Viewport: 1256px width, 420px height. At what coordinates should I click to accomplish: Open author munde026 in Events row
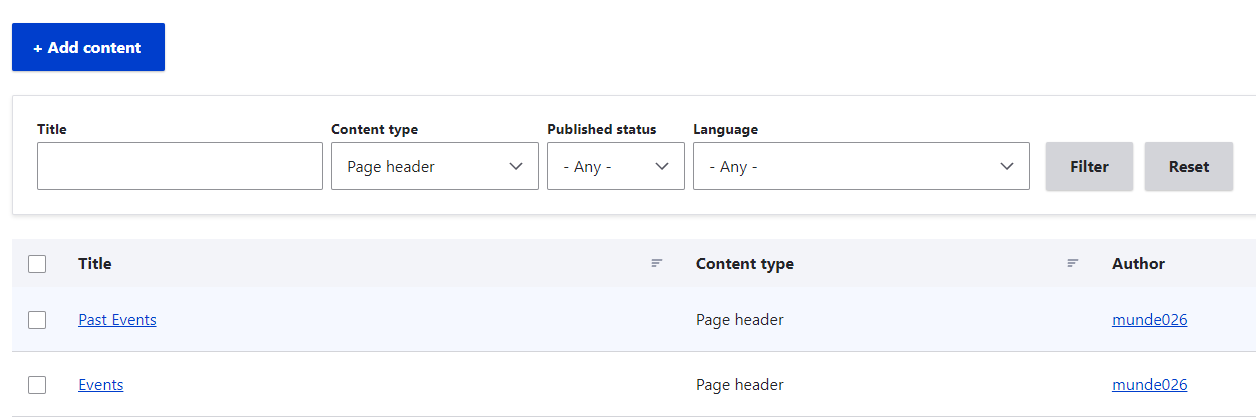(x=1149, y=385)
